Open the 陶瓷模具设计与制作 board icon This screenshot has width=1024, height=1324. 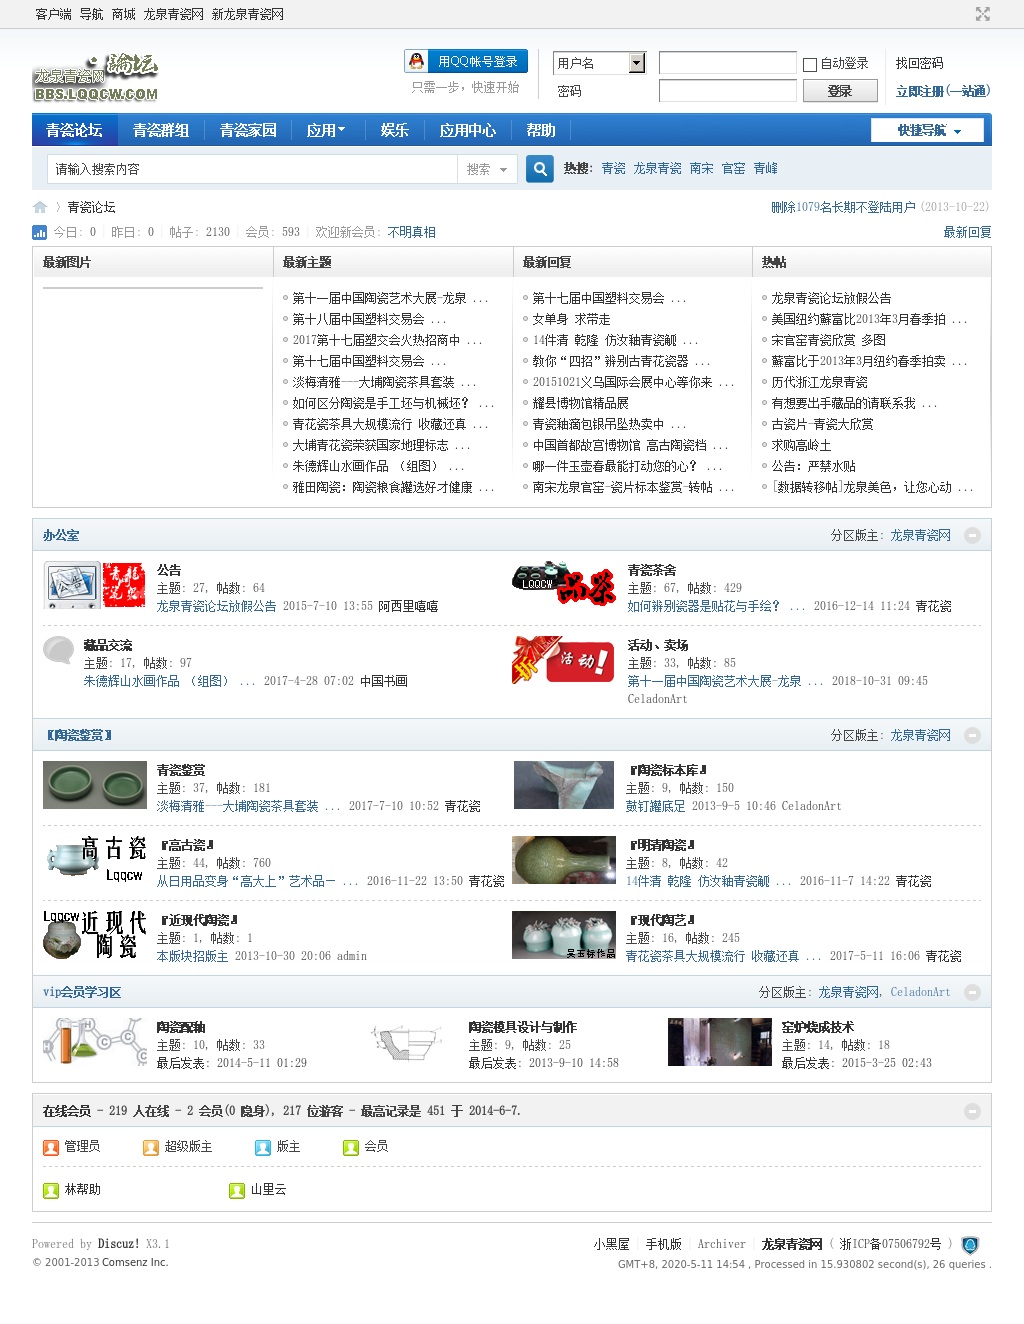(x=406, y=1042)
